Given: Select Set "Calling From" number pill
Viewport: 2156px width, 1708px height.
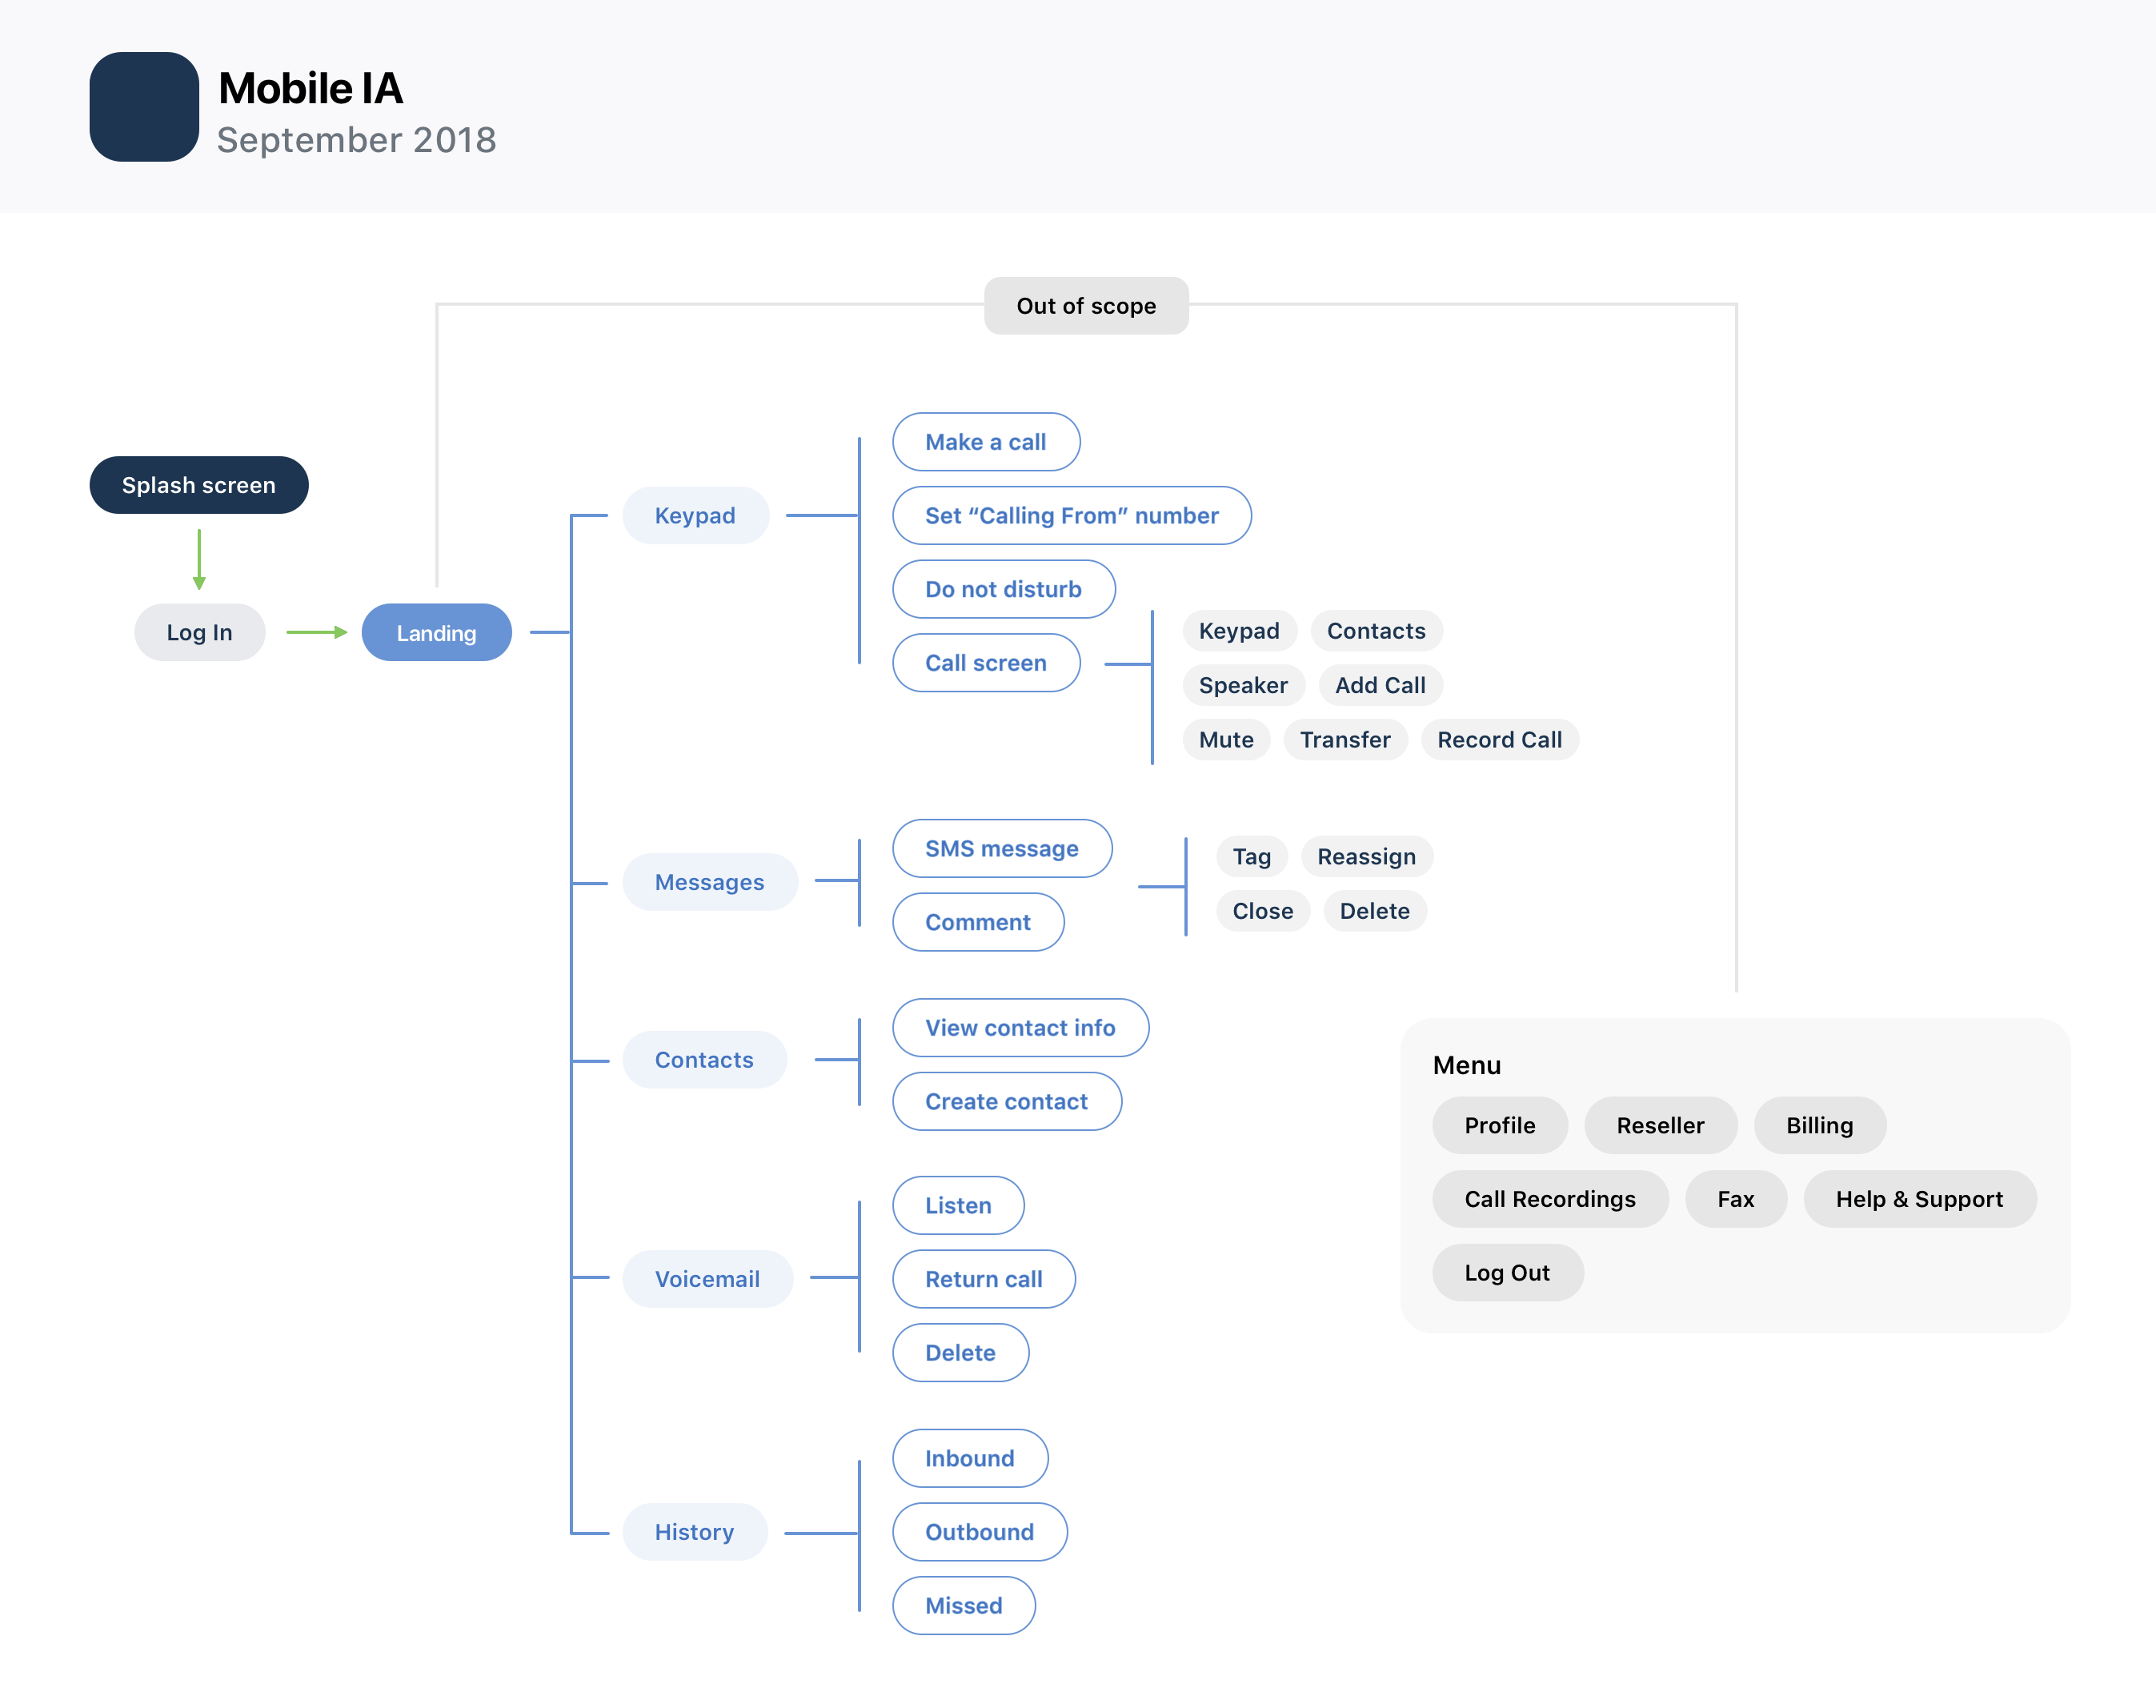Looking at the screenshot, I should 1071,515.
